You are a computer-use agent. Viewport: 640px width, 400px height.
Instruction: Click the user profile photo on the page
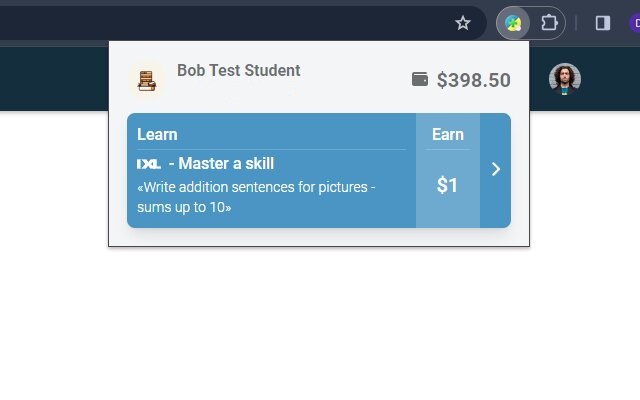565,78
